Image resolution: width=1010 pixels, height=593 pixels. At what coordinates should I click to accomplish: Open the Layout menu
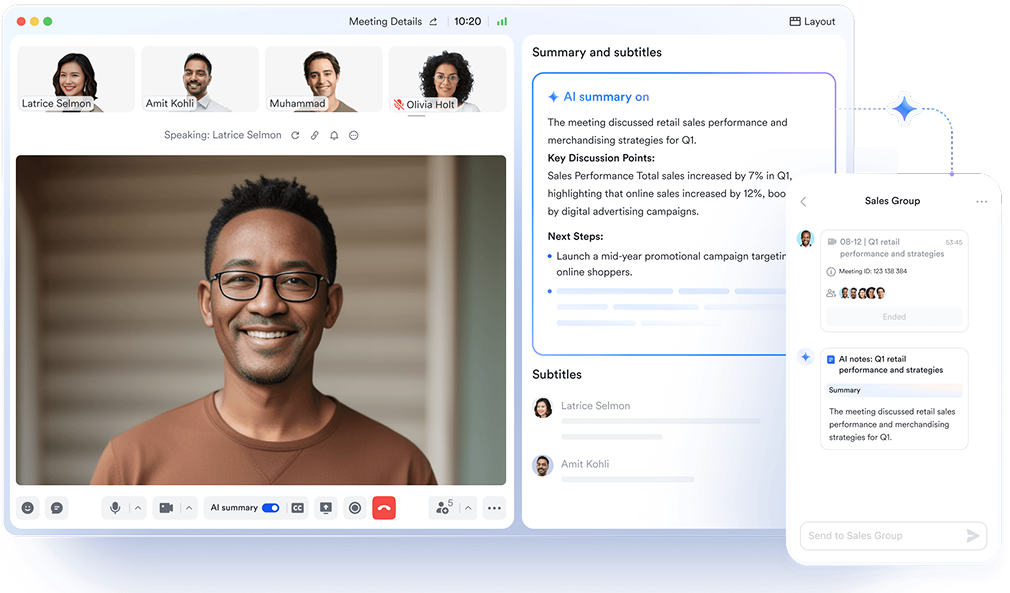coord(812,21)
